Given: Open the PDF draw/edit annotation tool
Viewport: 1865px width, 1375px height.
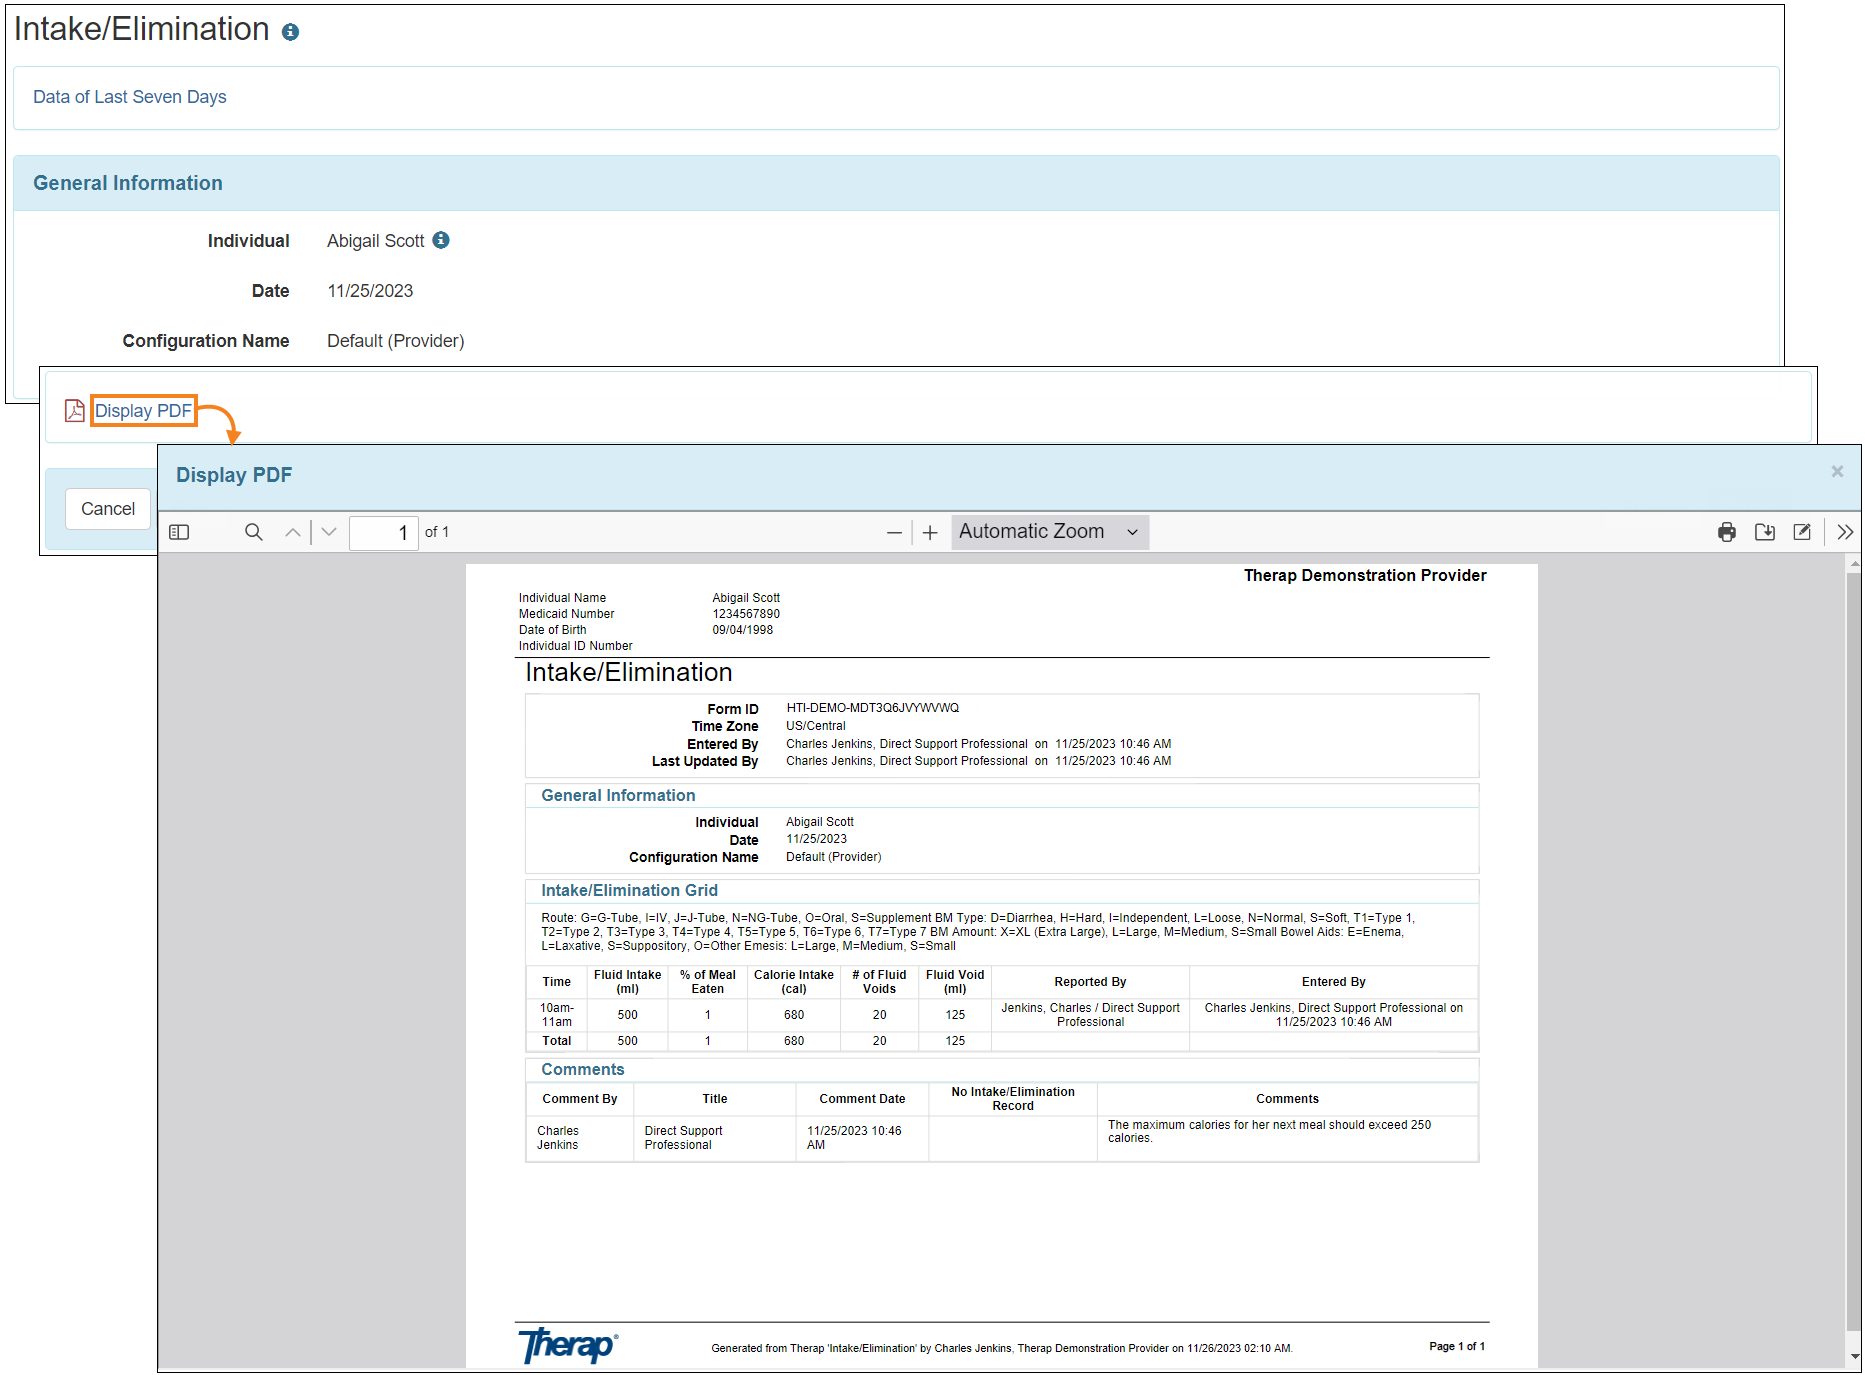Looking at the screenshot, I should point(1802,532).
